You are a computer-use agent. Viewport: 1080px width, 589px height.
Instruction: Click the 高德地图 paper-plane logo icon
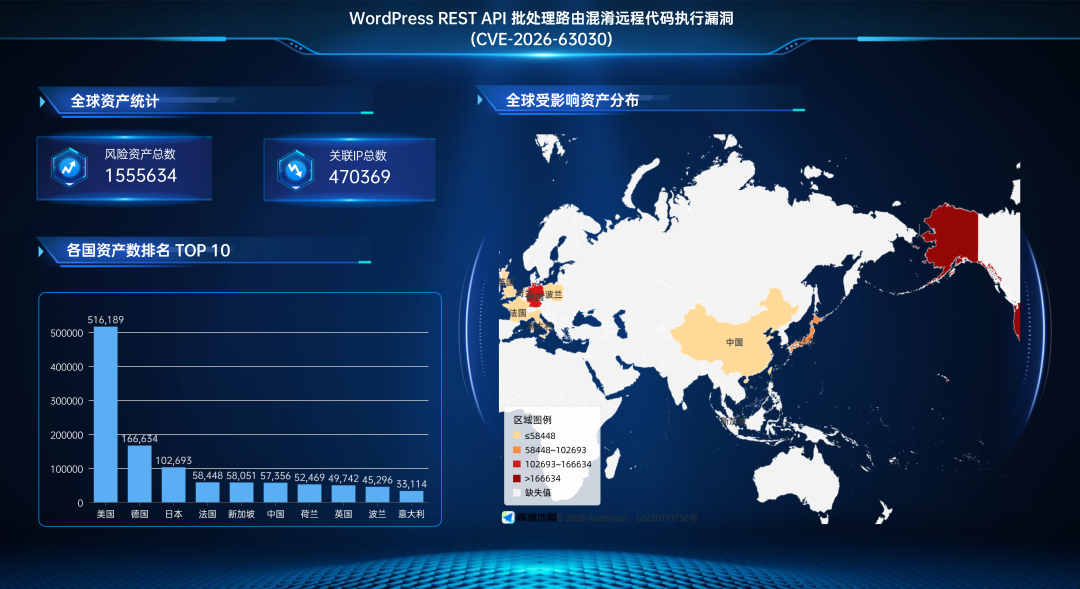[508, 517]
